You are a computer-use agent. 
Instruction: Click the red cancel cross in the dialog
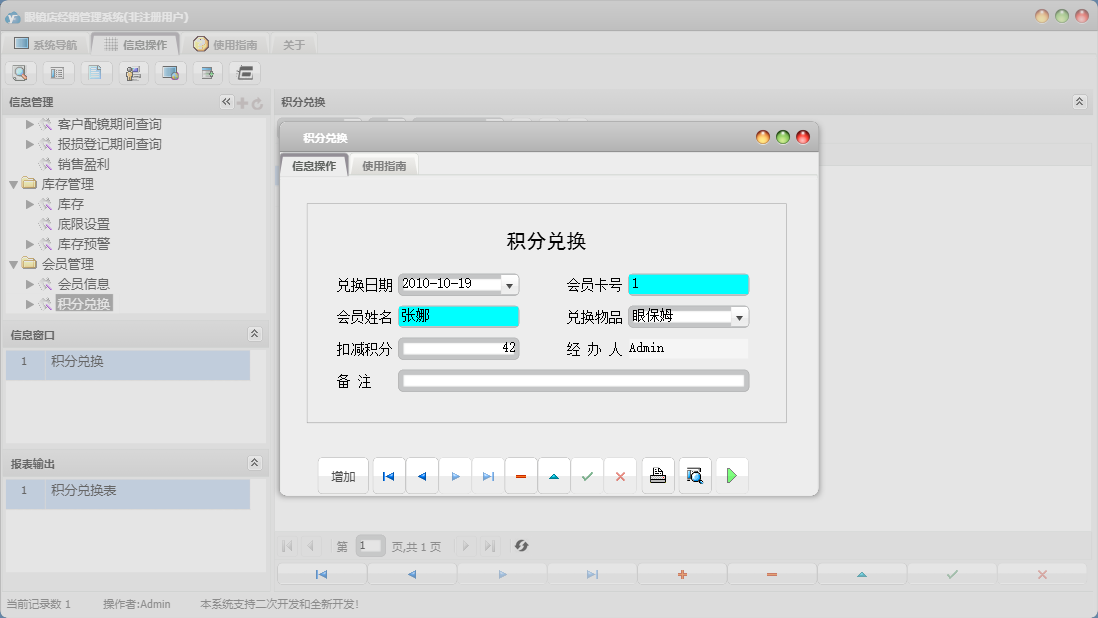point(620,475)
